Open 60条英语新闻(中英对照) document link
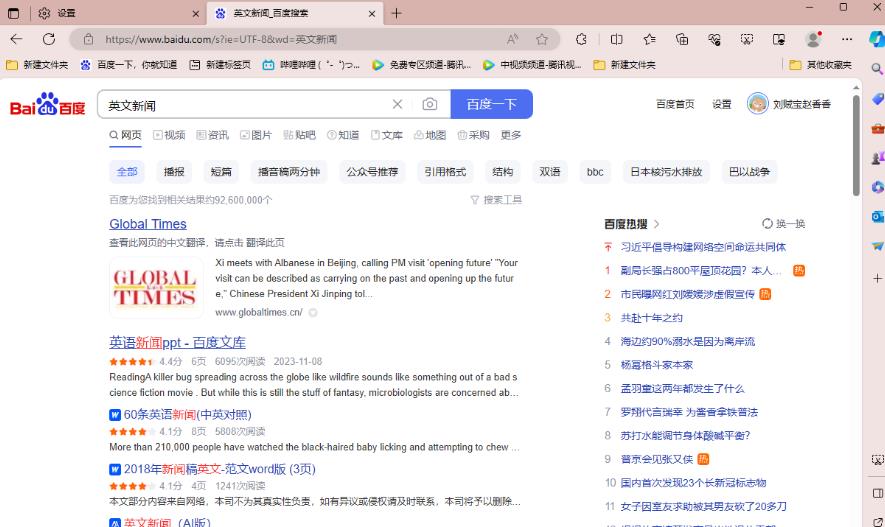Screen dimensions: 885x527 (x=187, y=415)
